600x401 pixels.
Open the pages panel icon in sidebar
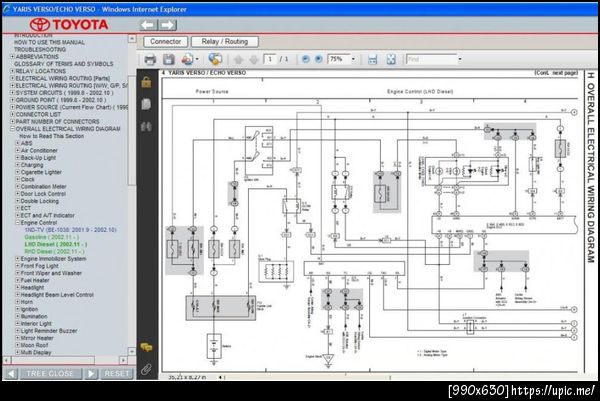click(x=146, y=104)
